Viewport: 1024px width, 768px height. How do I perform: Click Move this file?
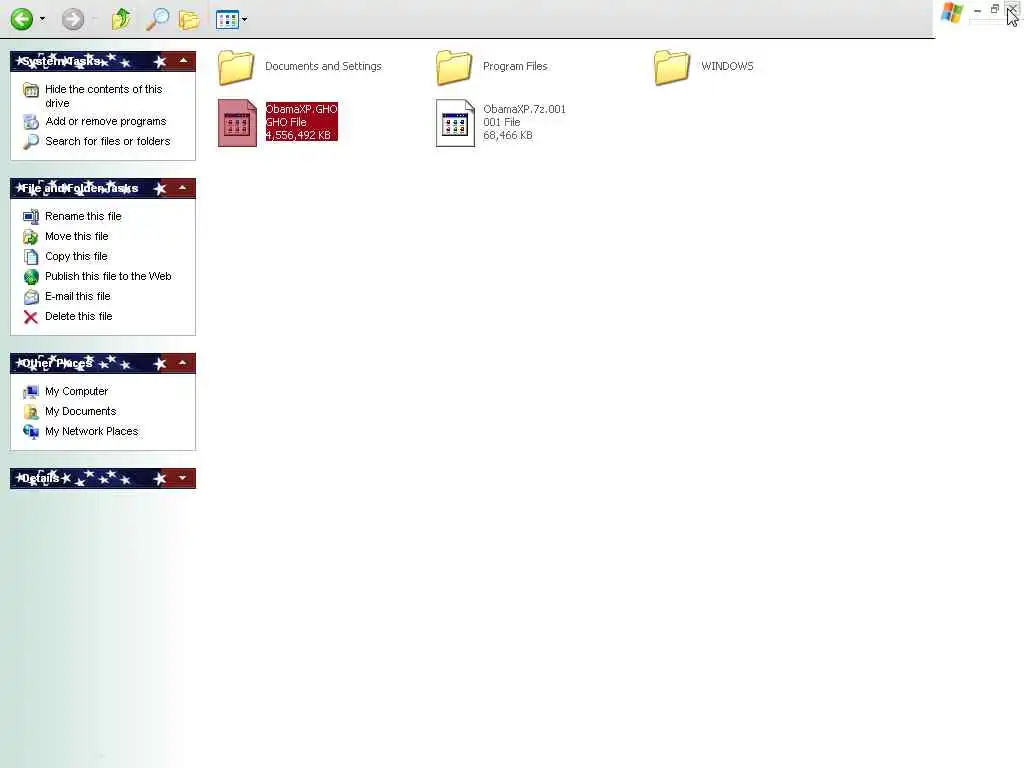click(76, 236)
